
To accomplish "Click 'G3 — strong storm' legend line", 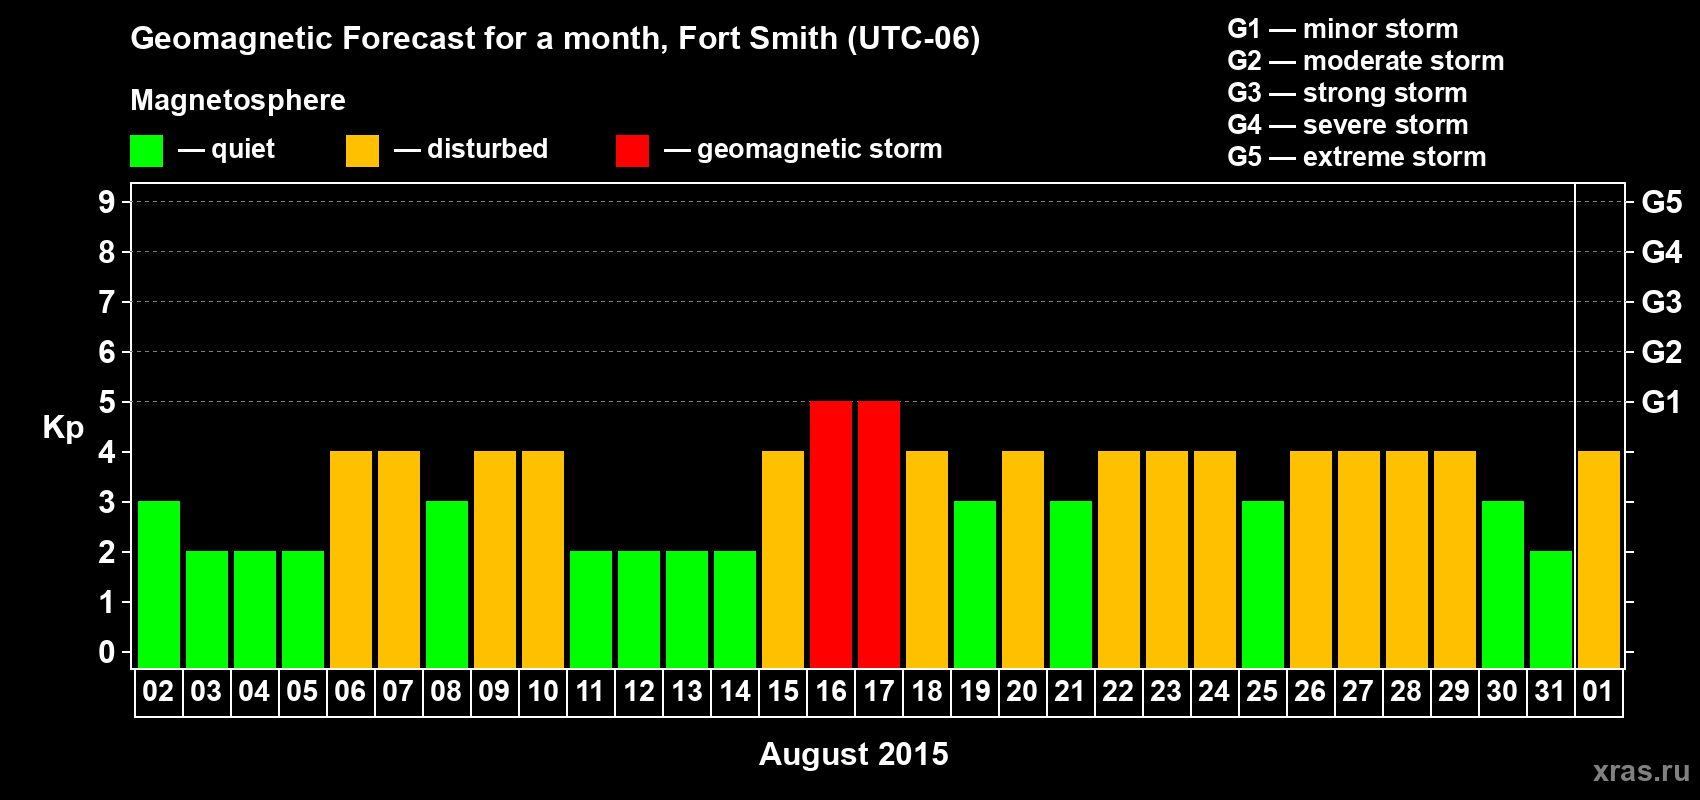I will [x=1347, y=93].
